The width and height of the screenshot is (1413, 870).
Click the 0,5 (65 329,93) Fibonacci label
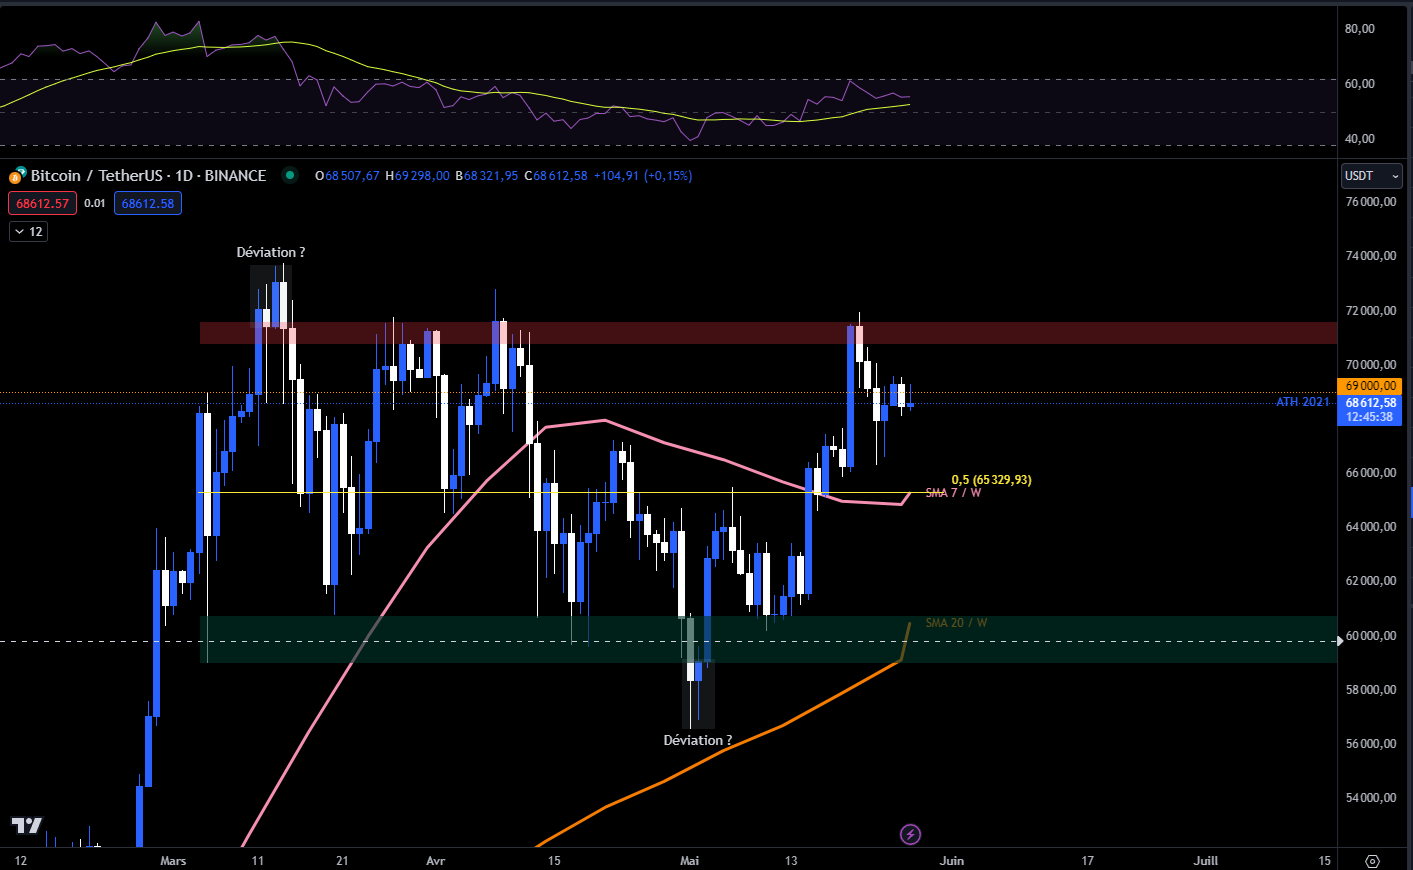989,480
